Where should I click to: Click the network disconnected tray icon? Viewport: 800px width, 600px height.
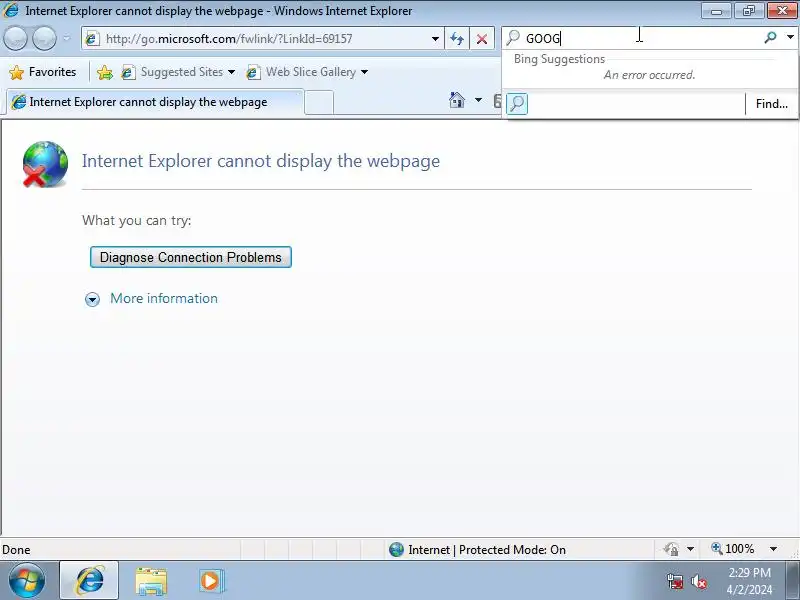pyautogui.click(x=675, y=581)
